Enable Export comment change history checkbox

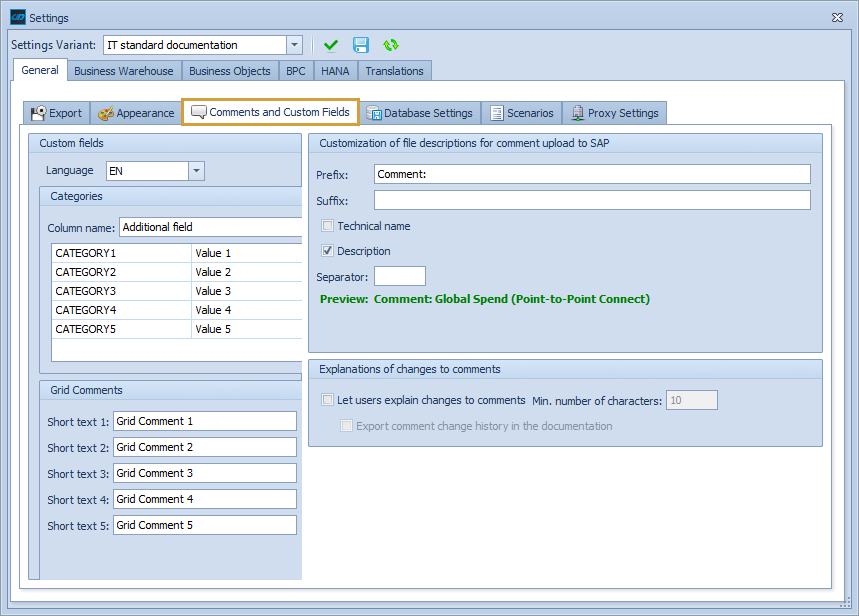345,425
